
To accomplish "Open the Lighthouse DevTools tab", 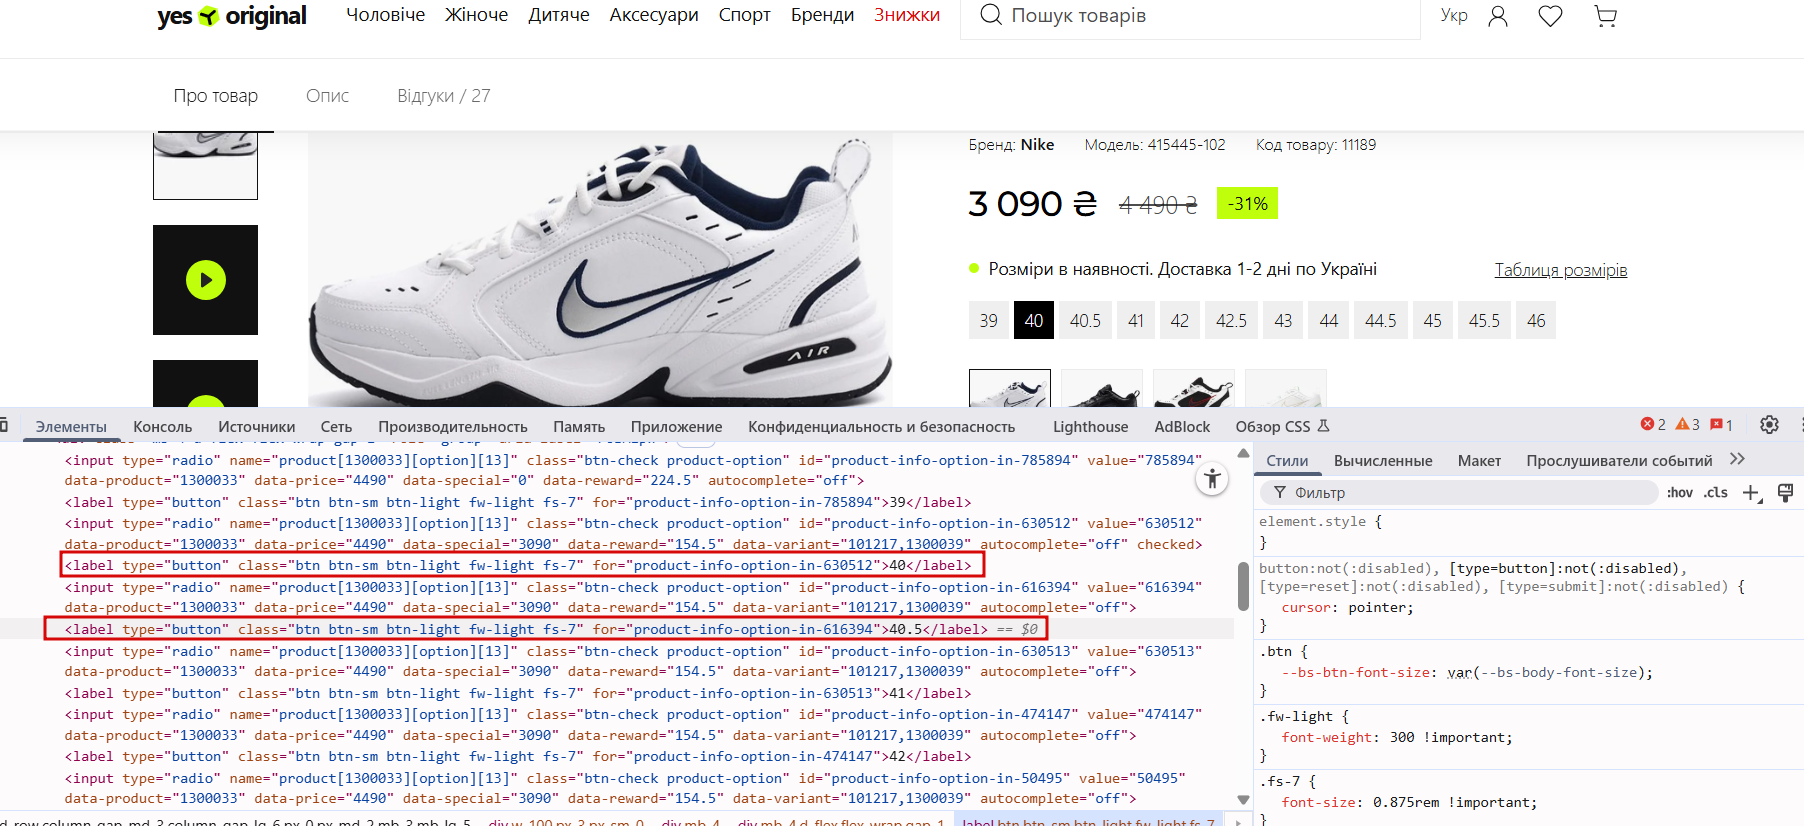I will tap(1090, 427).
